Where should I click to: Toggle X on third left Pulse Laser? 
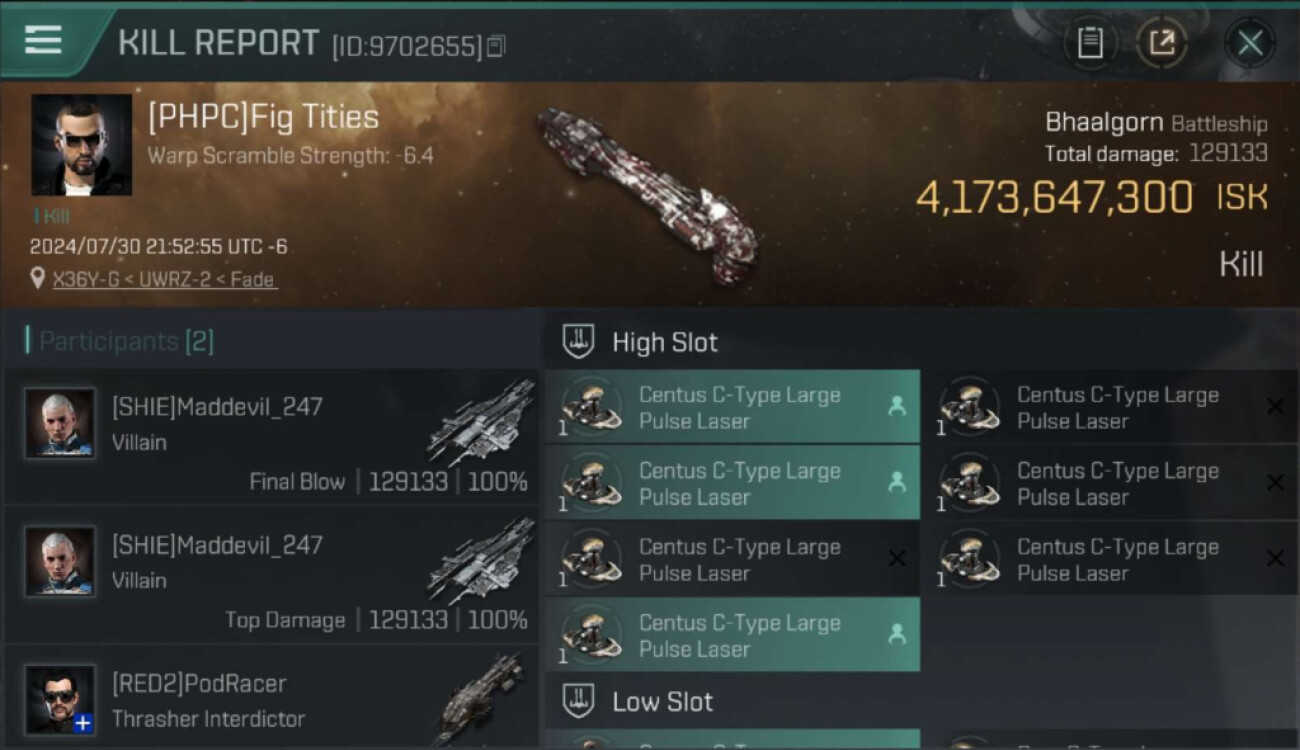(896, 559)
